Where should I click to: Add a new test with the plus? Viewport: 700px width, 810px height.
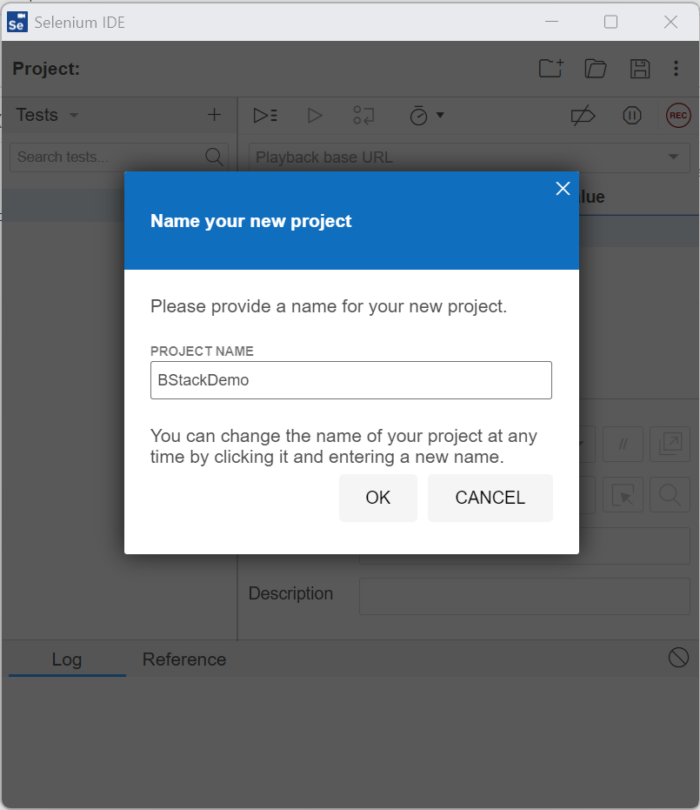[214, 115]
